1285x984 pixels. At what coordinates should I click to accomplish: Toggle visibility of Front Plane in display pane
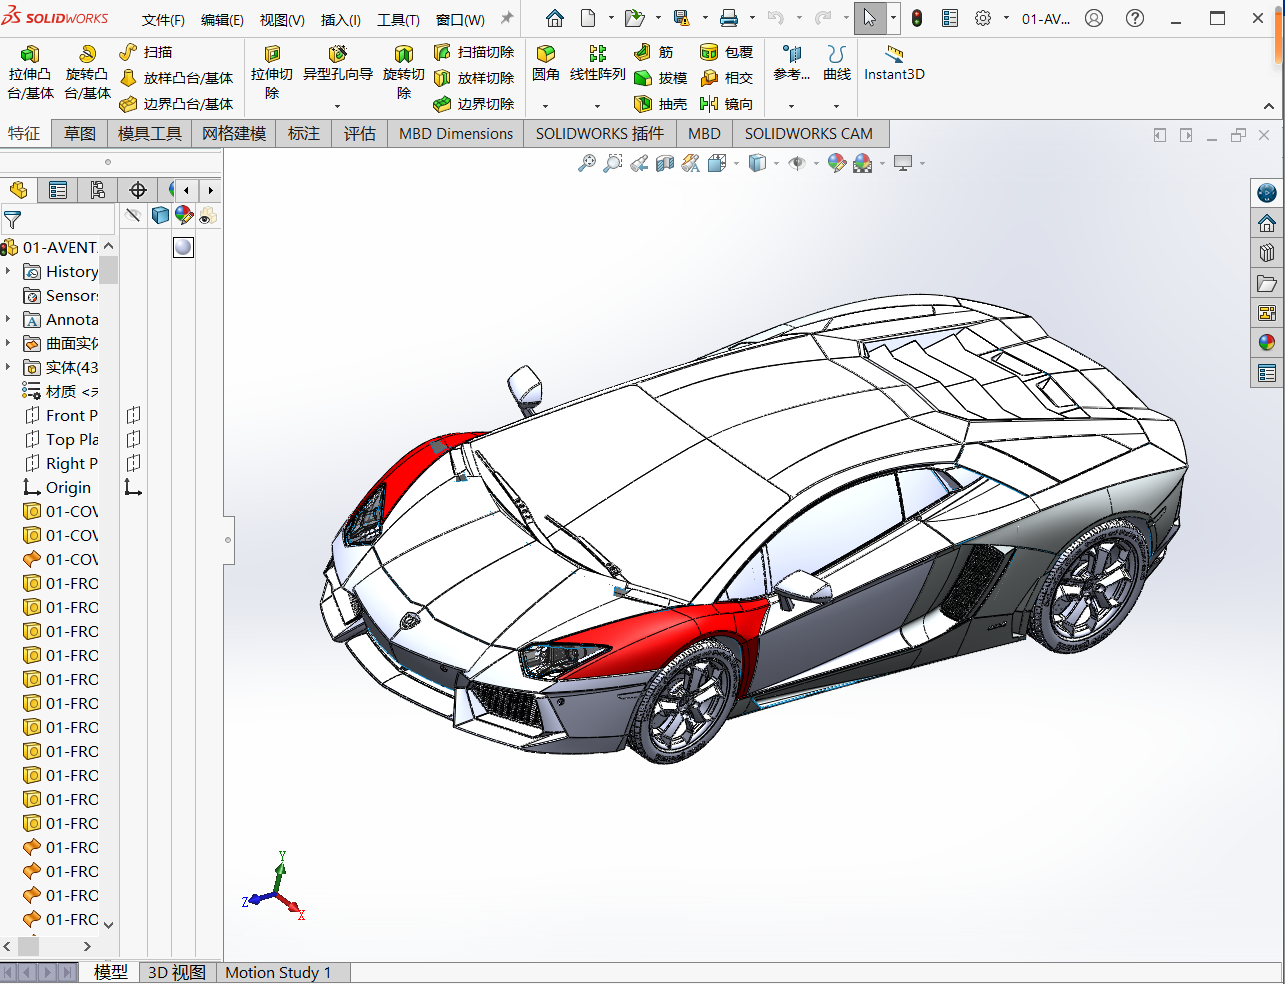pos(133,415)
